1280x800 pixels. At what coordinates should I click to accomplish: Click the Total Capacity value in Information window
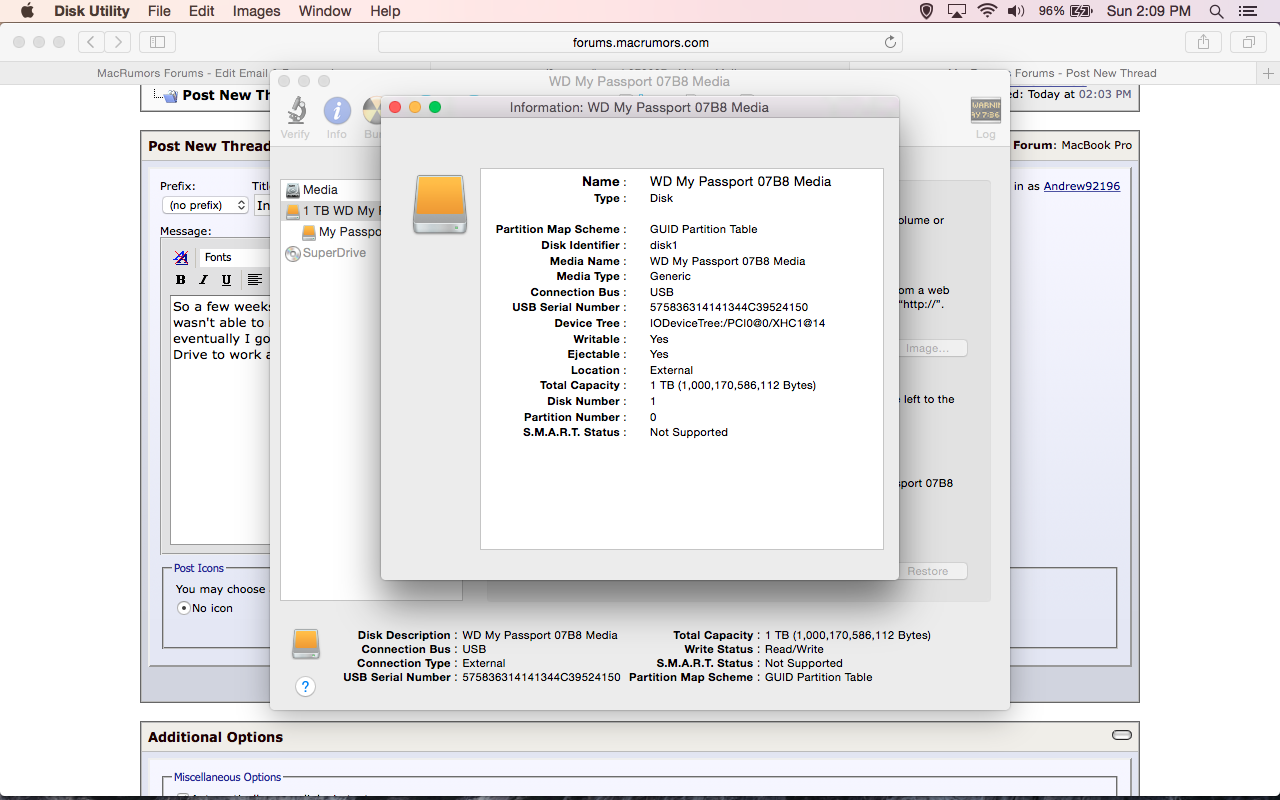[733, 386]
